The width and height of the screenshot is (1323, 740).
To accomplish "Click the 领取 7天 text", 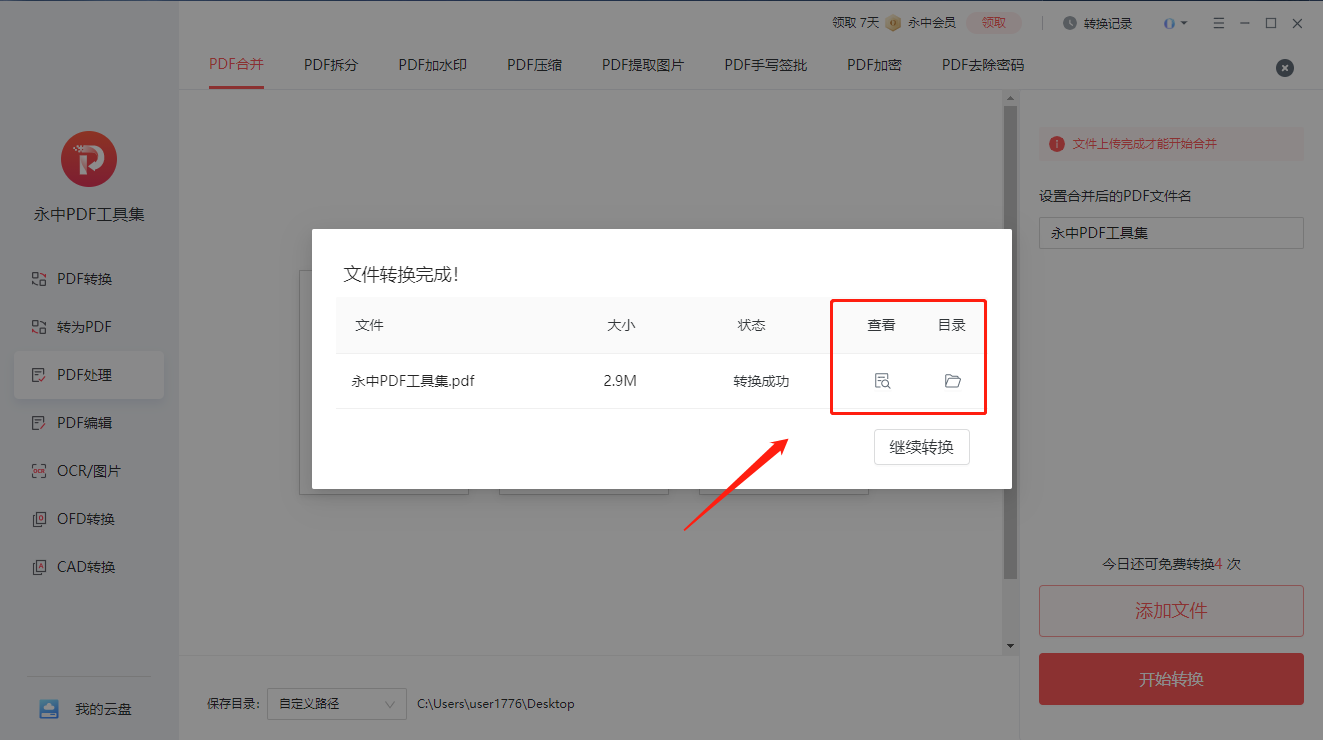I will 856,23.
